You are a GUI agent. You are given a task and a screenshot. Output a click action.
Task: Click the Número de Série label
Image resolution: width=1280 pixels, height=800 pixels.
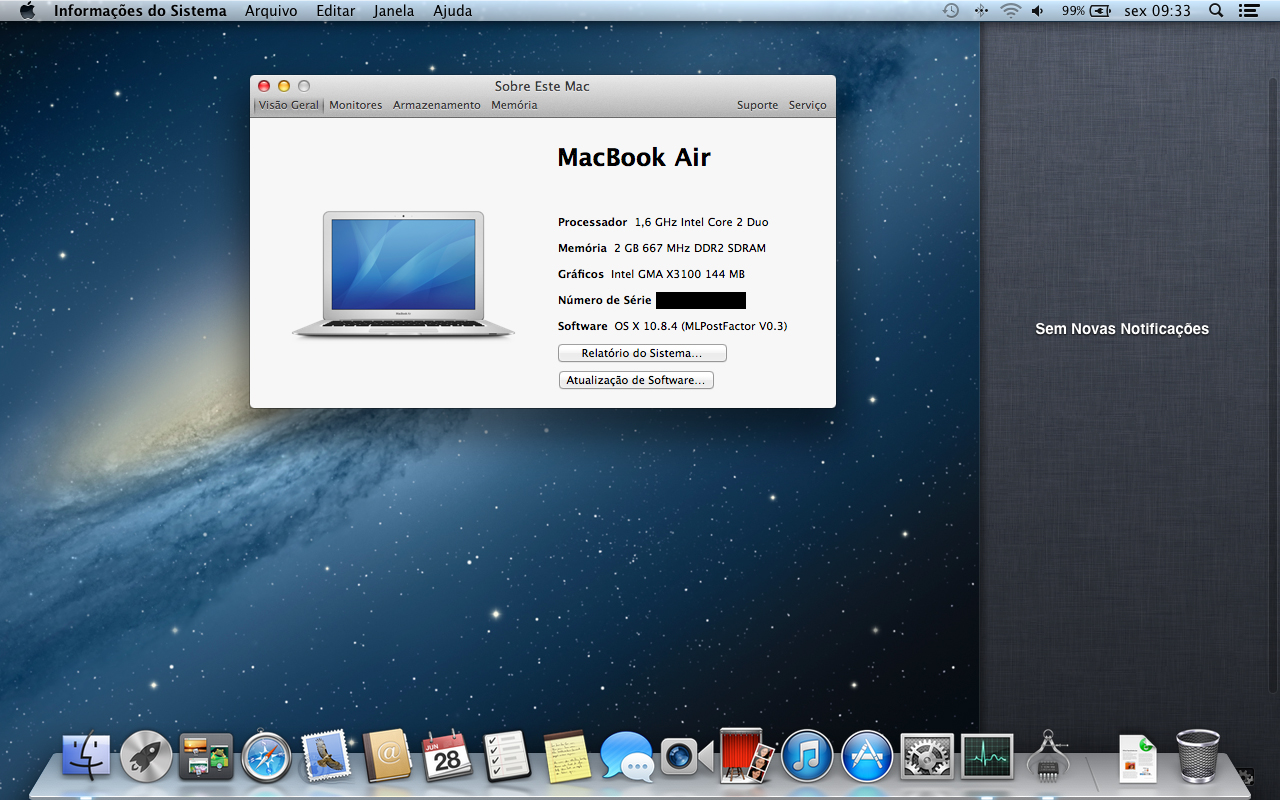click(x=605, y=300)
